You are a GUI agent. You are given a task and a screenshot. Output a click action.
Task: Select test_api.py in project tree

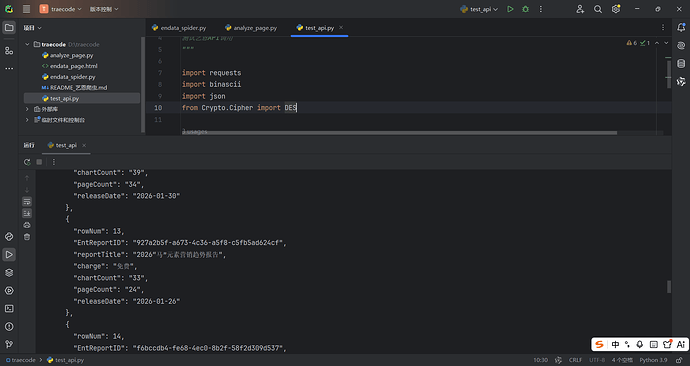coord(82,98)
